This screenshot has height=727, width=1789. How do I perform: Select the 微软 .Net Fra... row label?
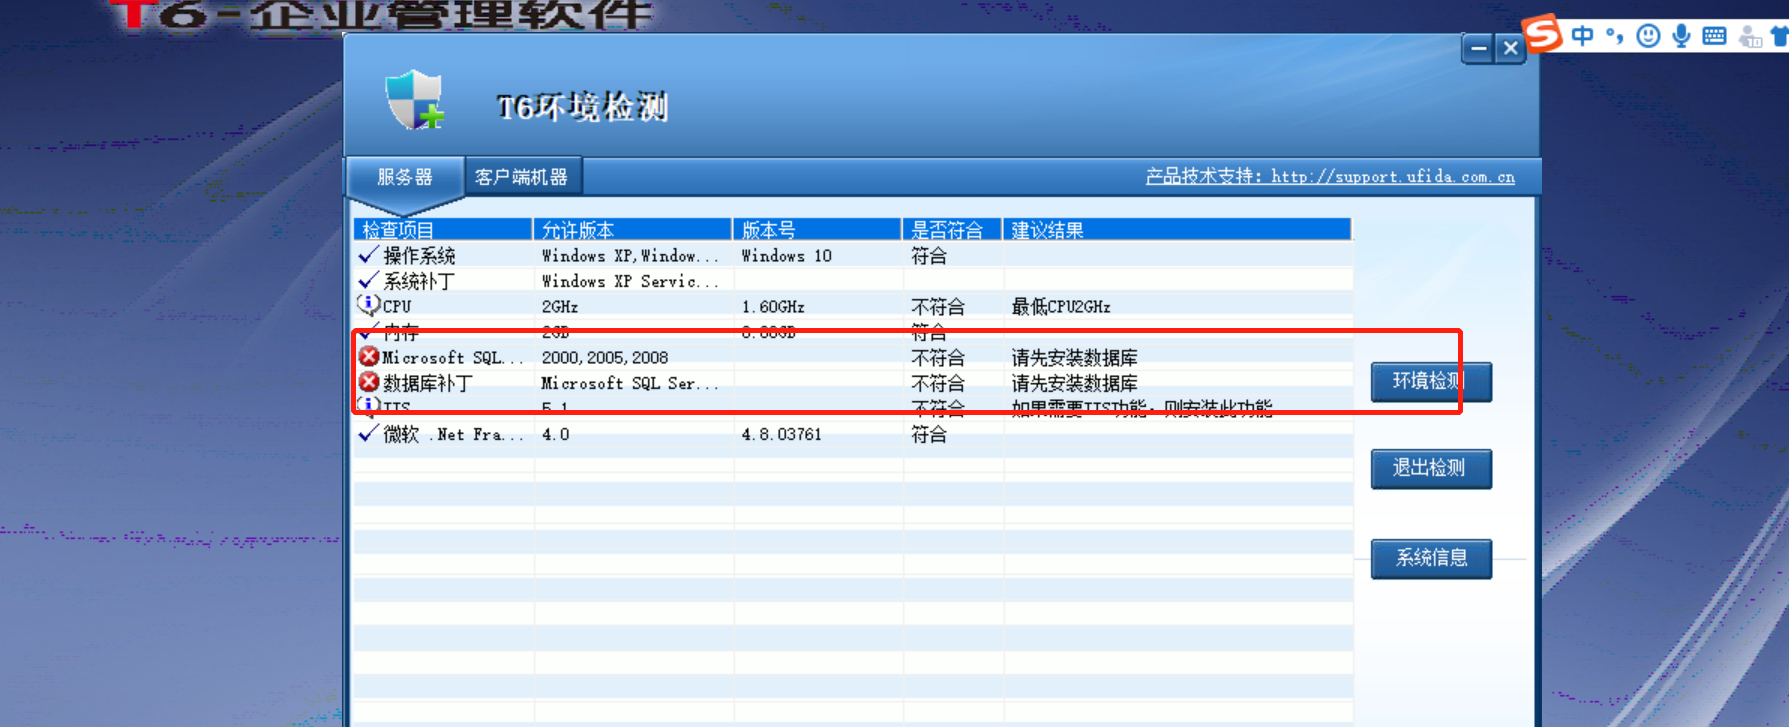[x=453, y=434]
